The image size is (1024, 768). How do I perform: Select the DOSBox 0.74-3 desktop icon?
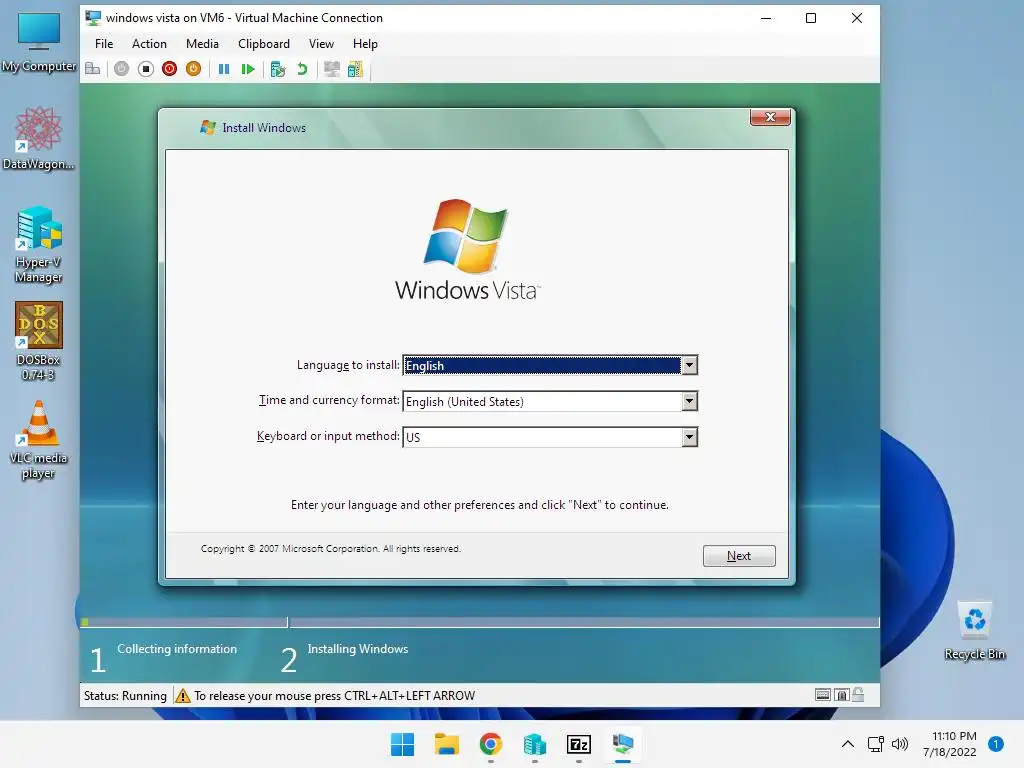39,341
